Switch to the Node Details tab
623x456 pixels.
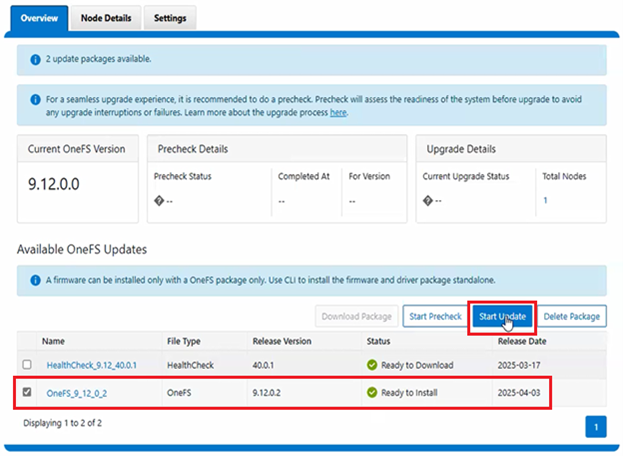coord(106,18)
